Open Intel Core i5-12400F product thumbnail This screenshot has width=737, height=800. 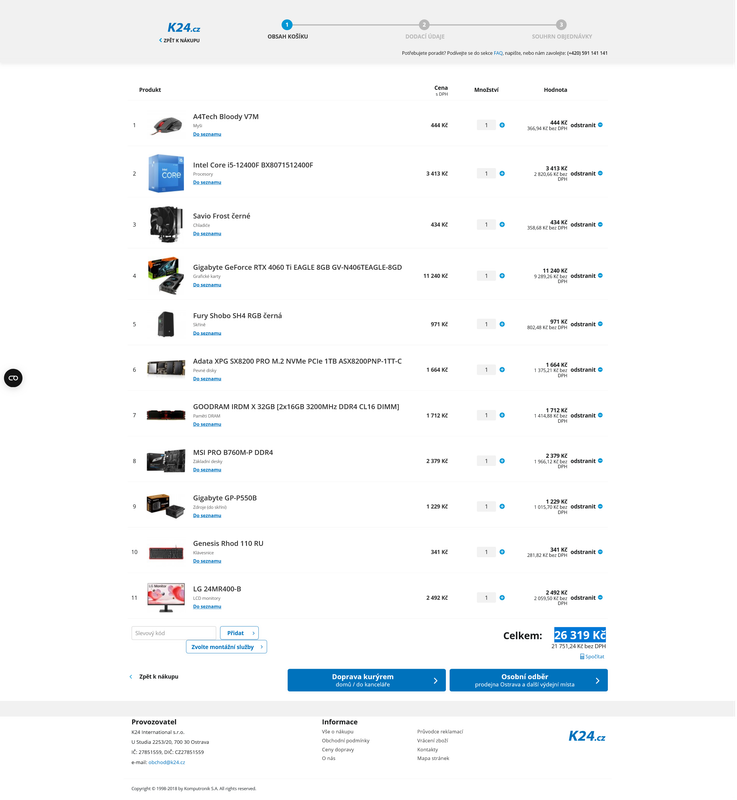click(167, 174)
